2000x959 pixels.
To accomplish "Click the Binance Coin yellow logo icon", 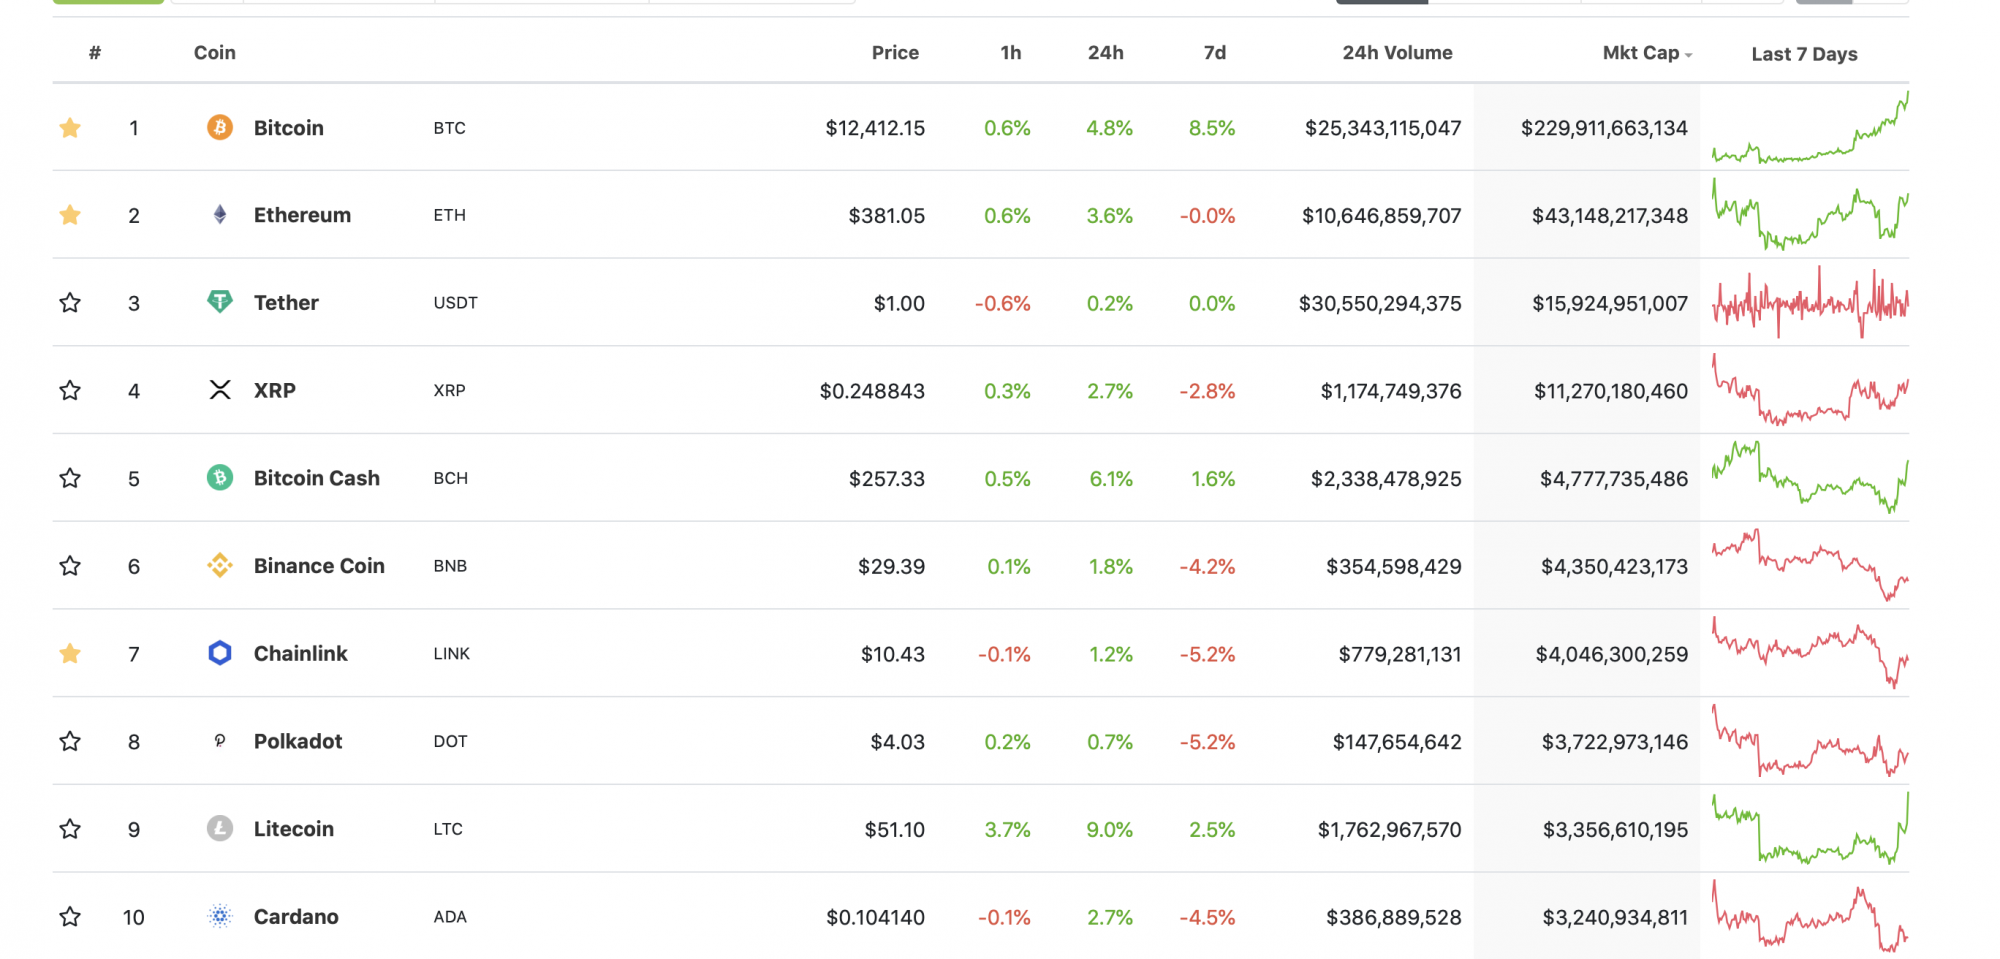I will pos(220,566).
